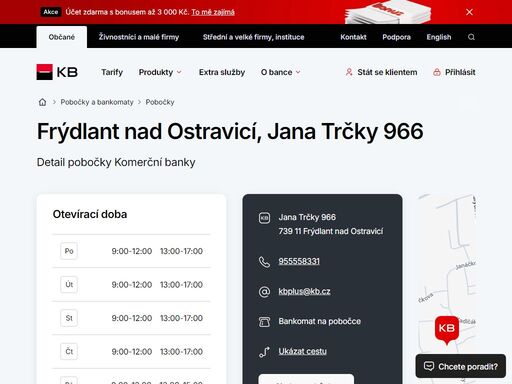Click the Akce badge in banner
The width and height of the screenshot is (512, 384).
point(51,12)
